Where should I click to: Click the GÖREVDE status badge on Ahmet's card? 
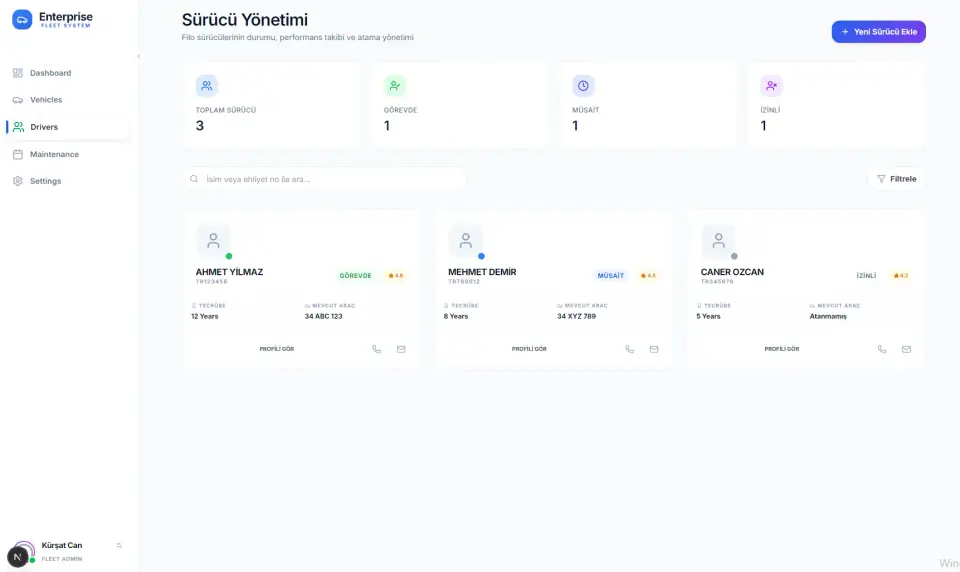[356, 276]
